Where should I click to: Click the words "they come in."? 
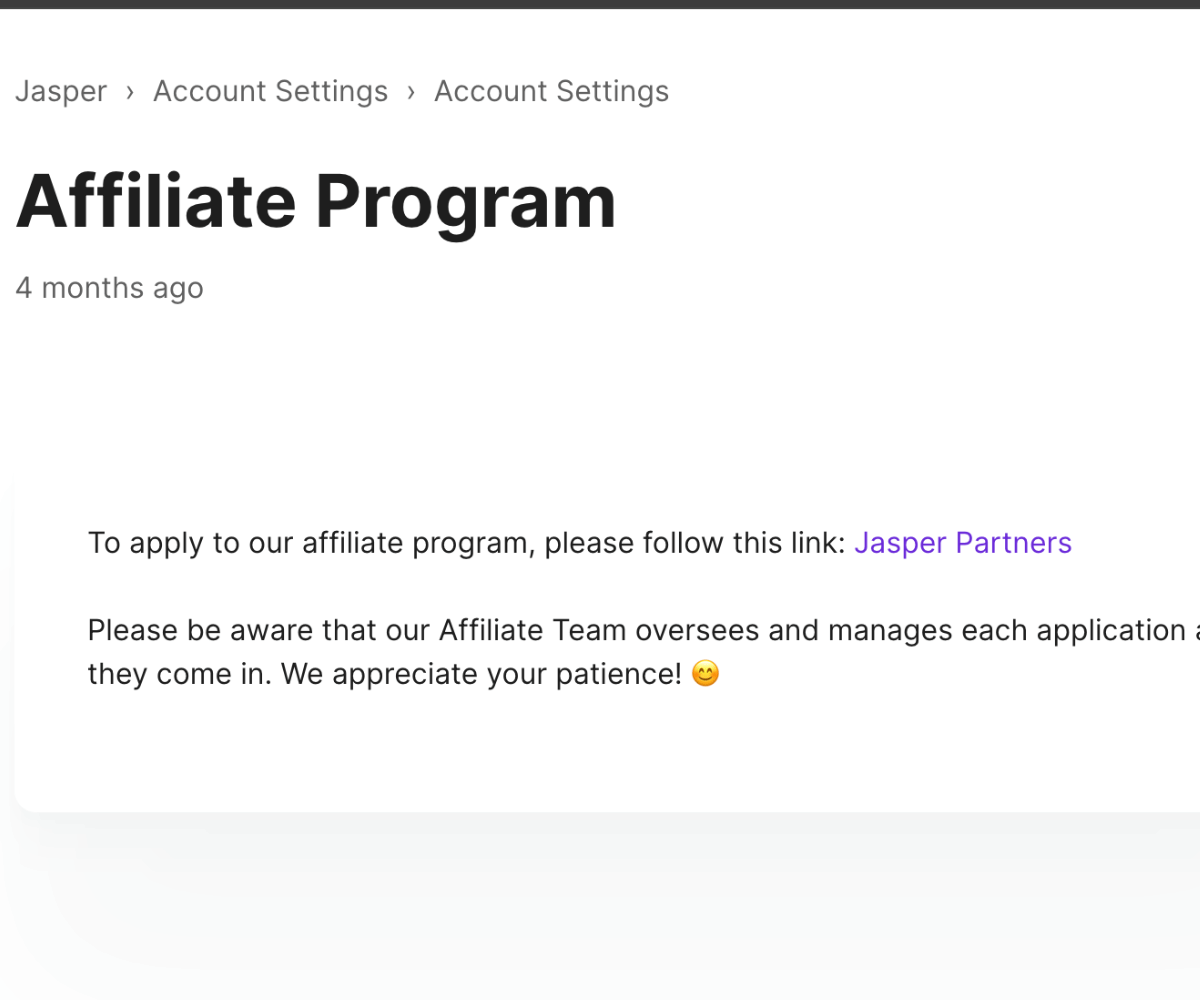180,674
